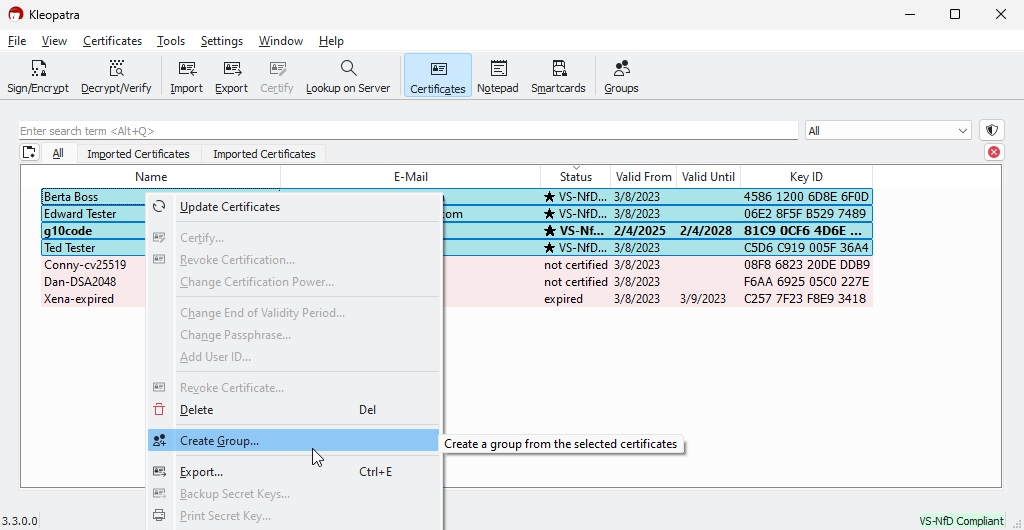
Task: Click the icon beside Export... menu entry
Action: tap(159, 471)
